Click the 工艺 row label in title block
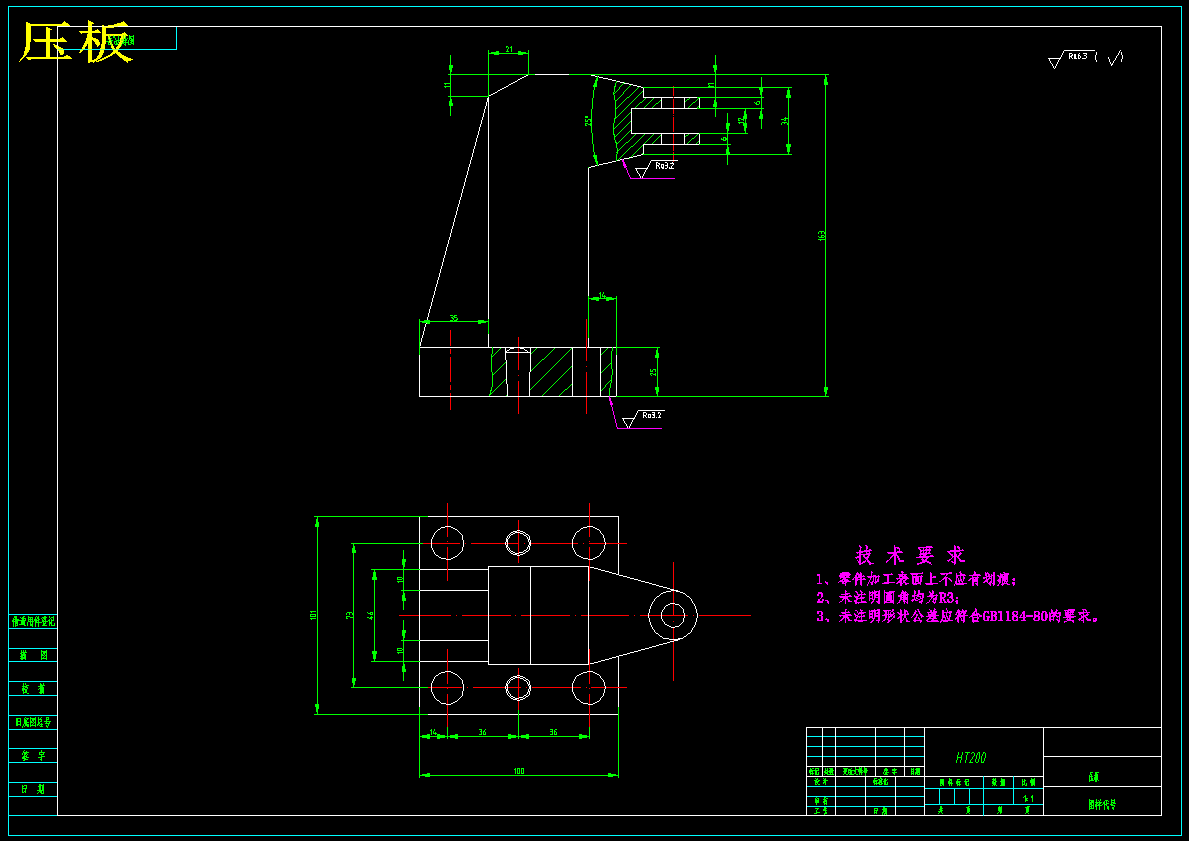Image resolution: width=1189 pixels, height=841 pixels. click(820, 811)
